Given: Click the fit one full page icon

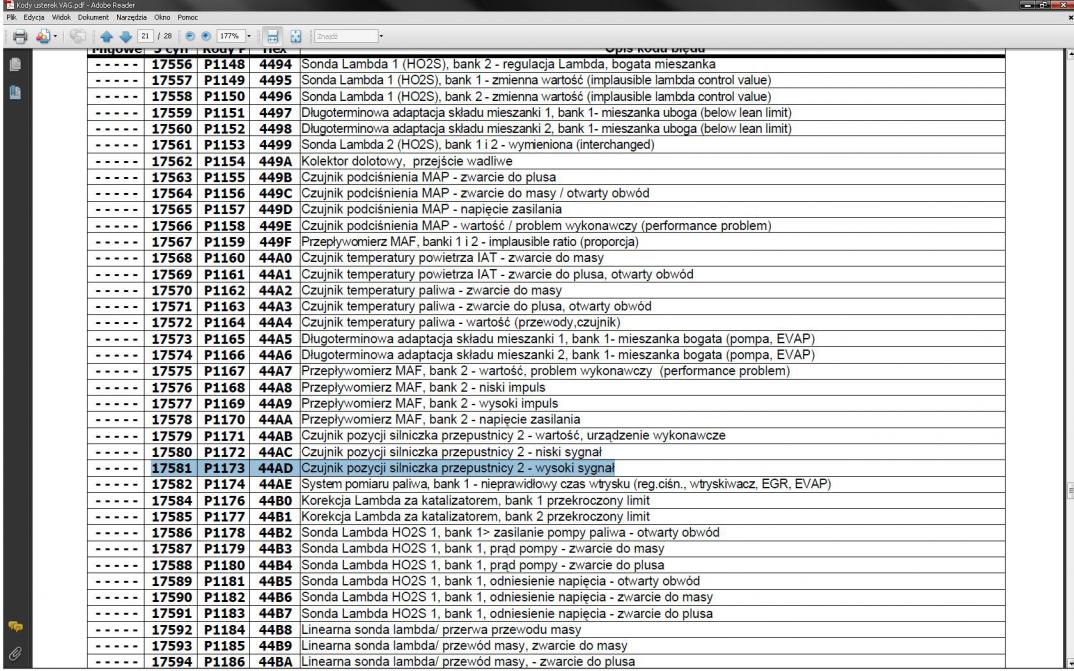Looking at the screenshot, I should (295, 36).
